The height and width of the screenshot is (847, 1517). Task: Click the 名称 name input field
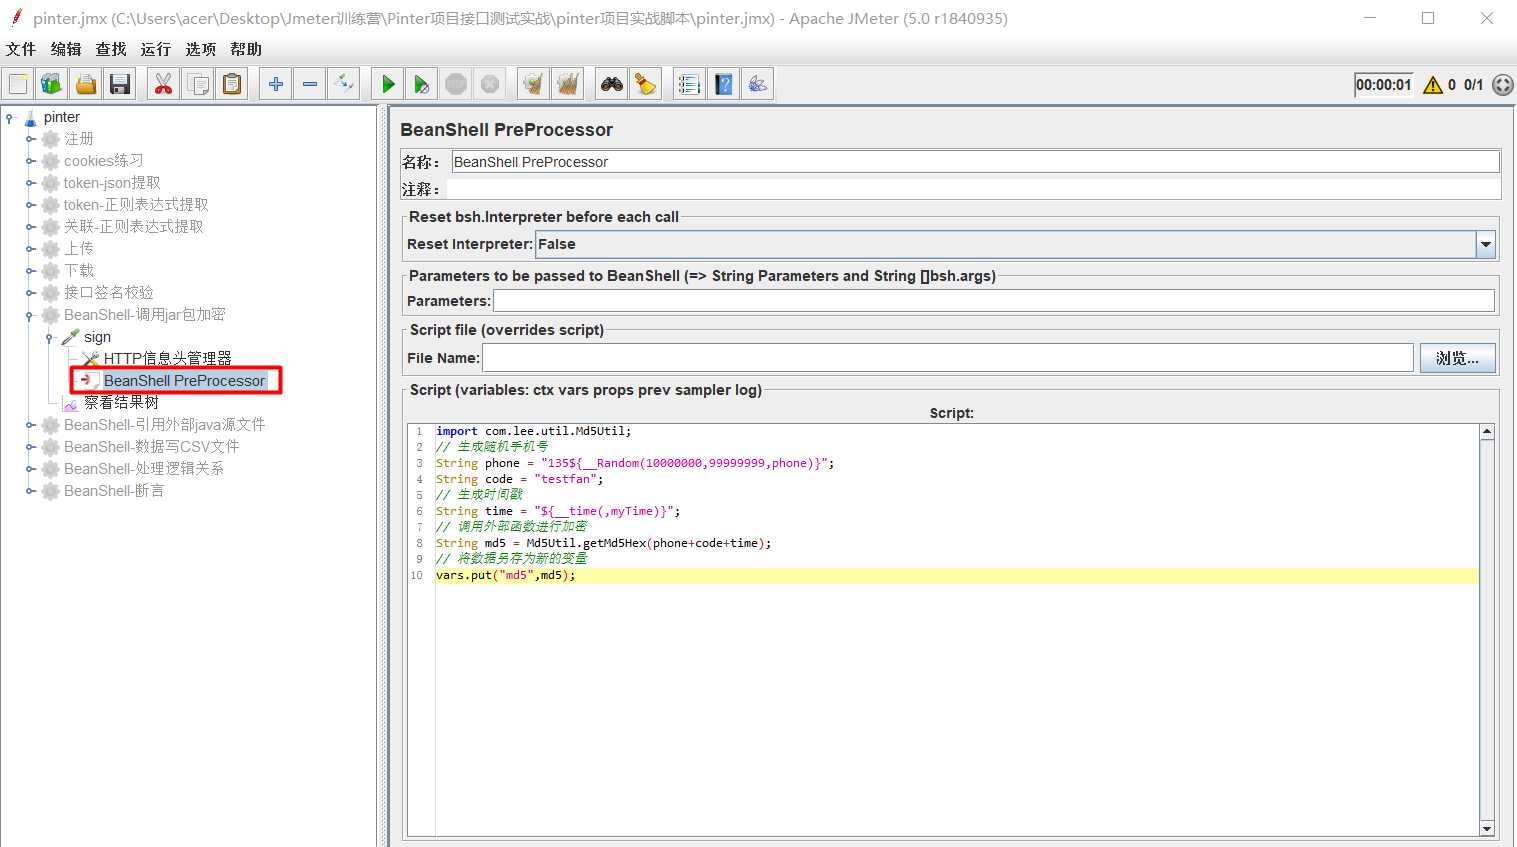pyautogui.click(x=975, y=162)
